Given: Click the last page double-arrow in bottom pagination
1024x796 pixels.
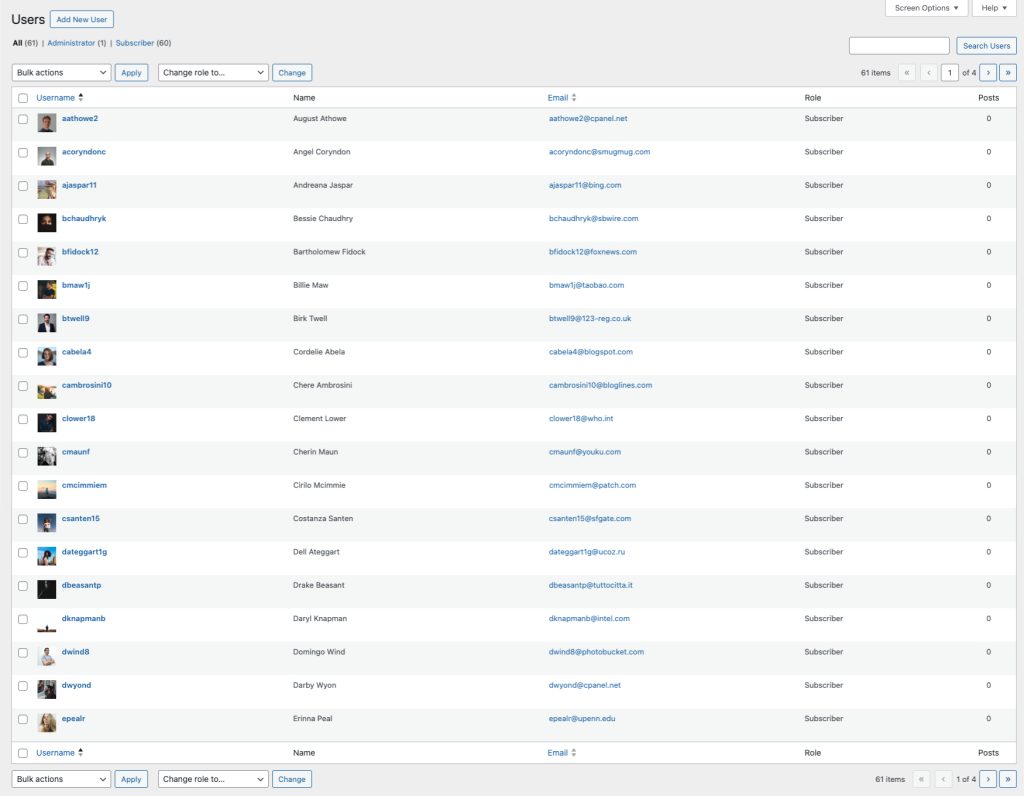Looking at the screenshot, I should click(1009, 778).
